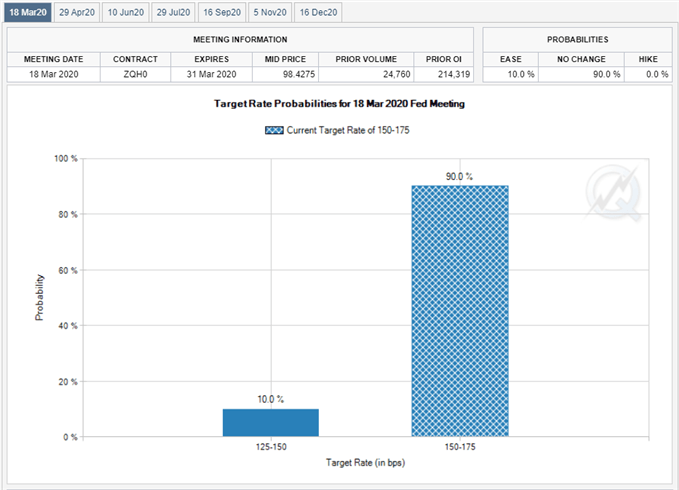Viewport: 679px width, 490px height.
Task: Click the PROBABILITIES header
Action: tap(578, 39)
